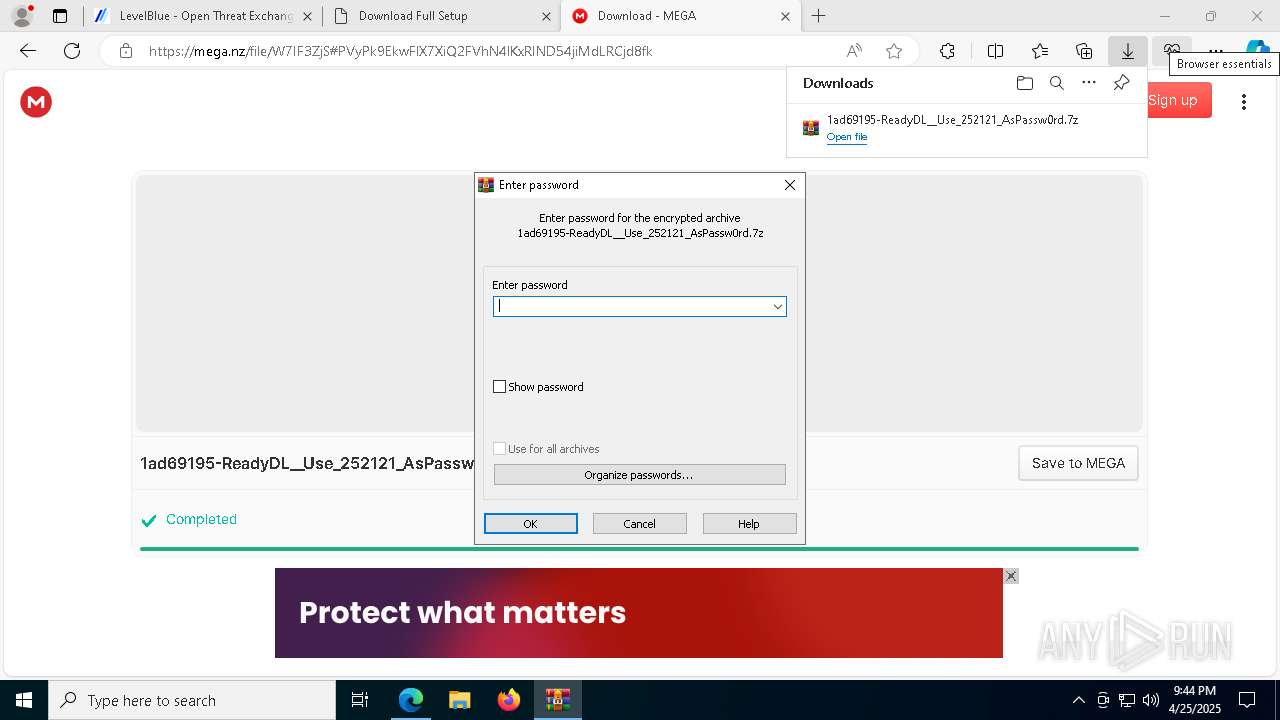Screen dimensions: 1280x720
Task: Close the Protect what matters ad
Action: [x=1011, y=576]
